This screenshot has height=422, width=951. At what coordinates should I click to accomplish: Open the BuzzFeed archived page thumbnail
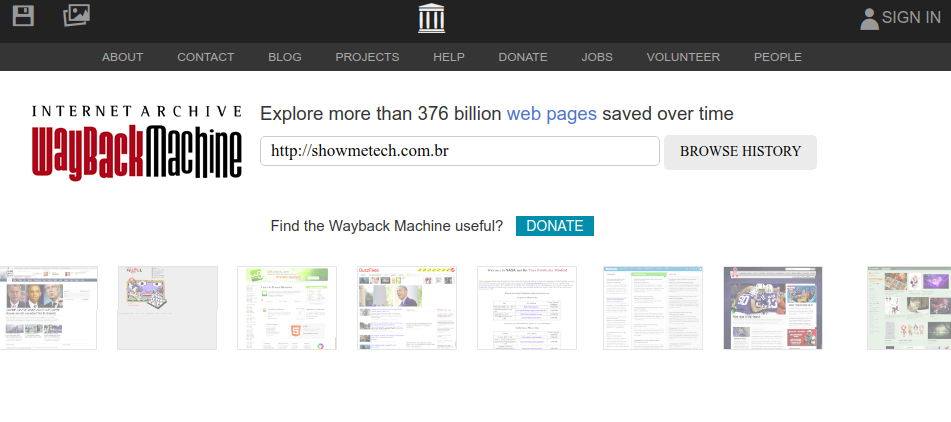coord(406,308)
